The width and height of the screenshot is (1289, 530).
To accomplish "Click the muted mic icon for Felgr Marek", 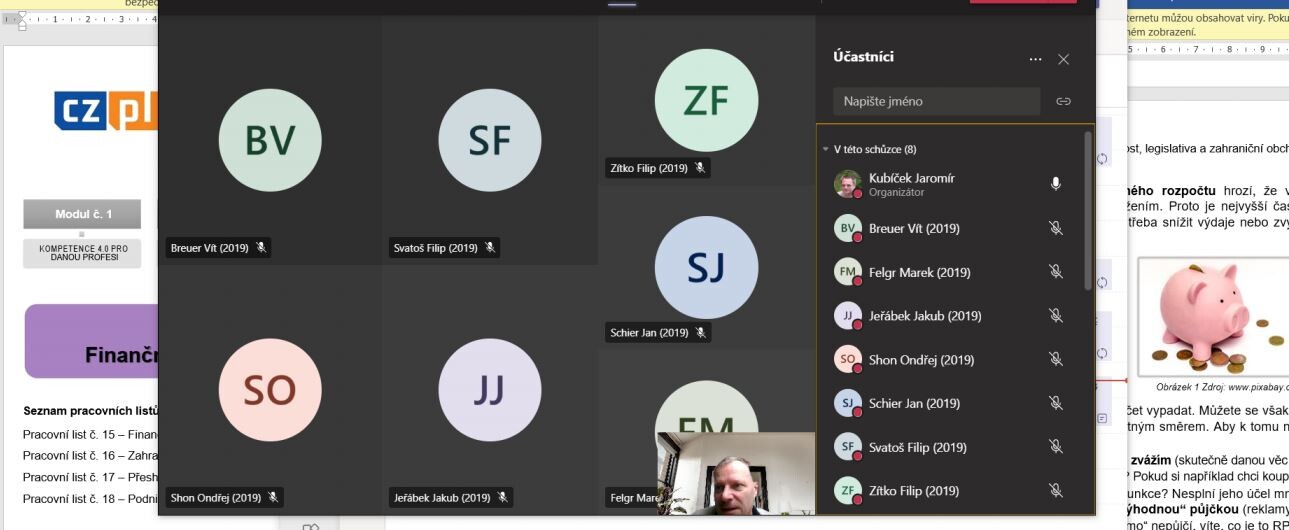I will 1055,272.
